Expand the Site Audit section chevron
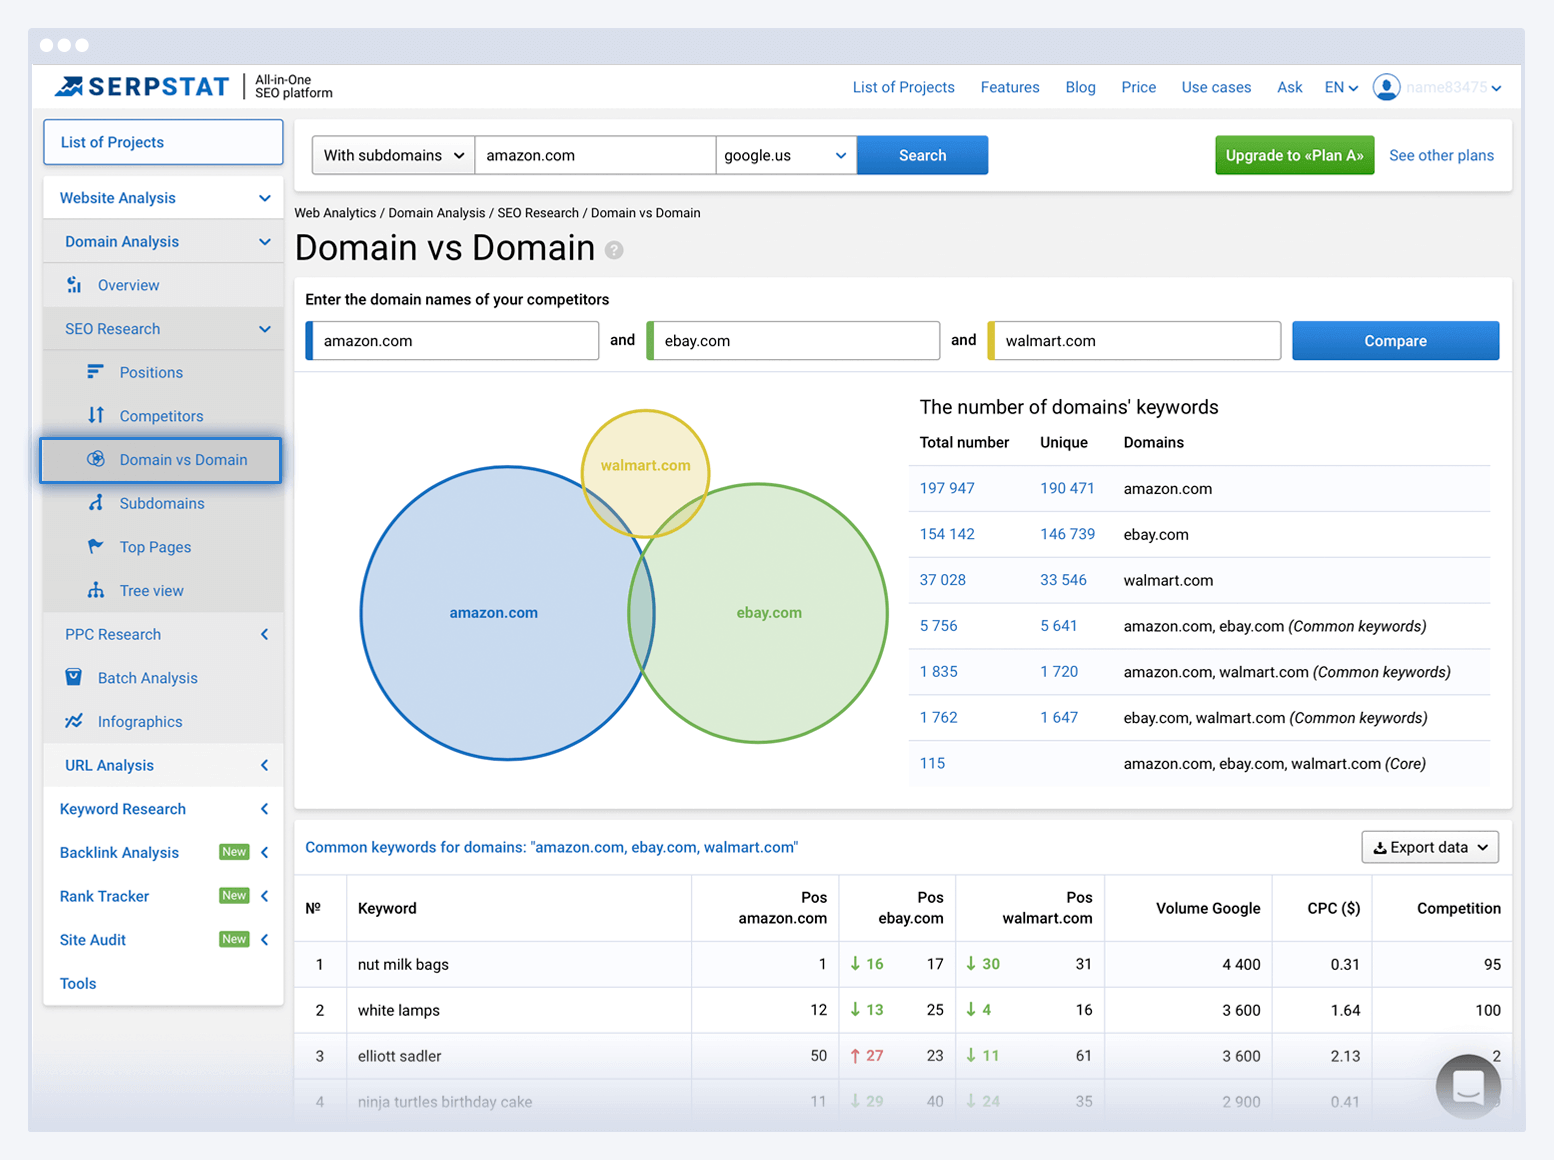The height and width of the screenshot is (1160, 1554). [x=264, y=939]
